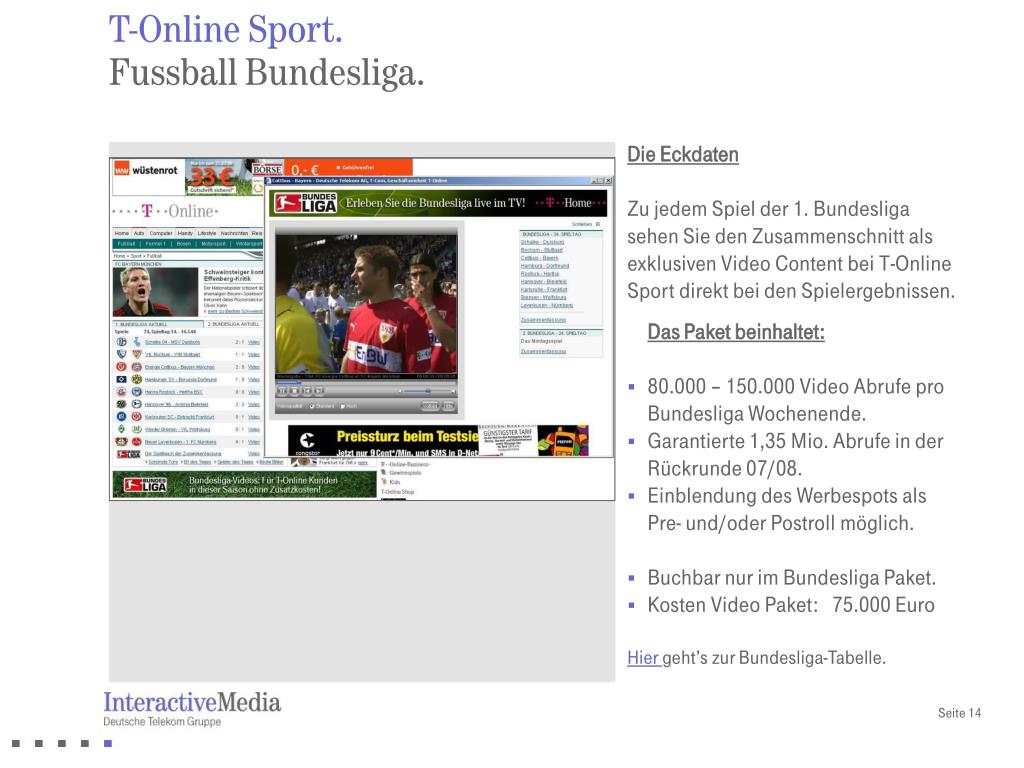Click the T-Online logo on the website
This screenshot has width=1024, height=768.
point(166,211)
